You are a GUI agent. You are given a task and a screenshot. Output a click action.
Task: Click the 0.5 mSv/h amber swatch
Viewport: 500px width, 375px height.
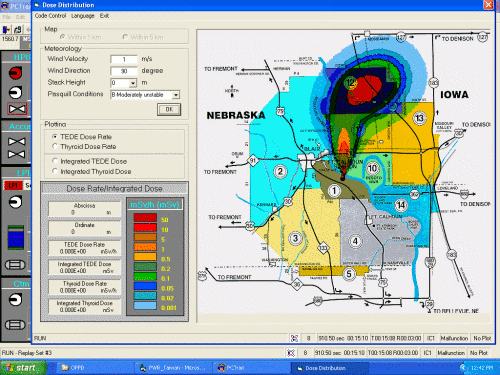[145, 257]
